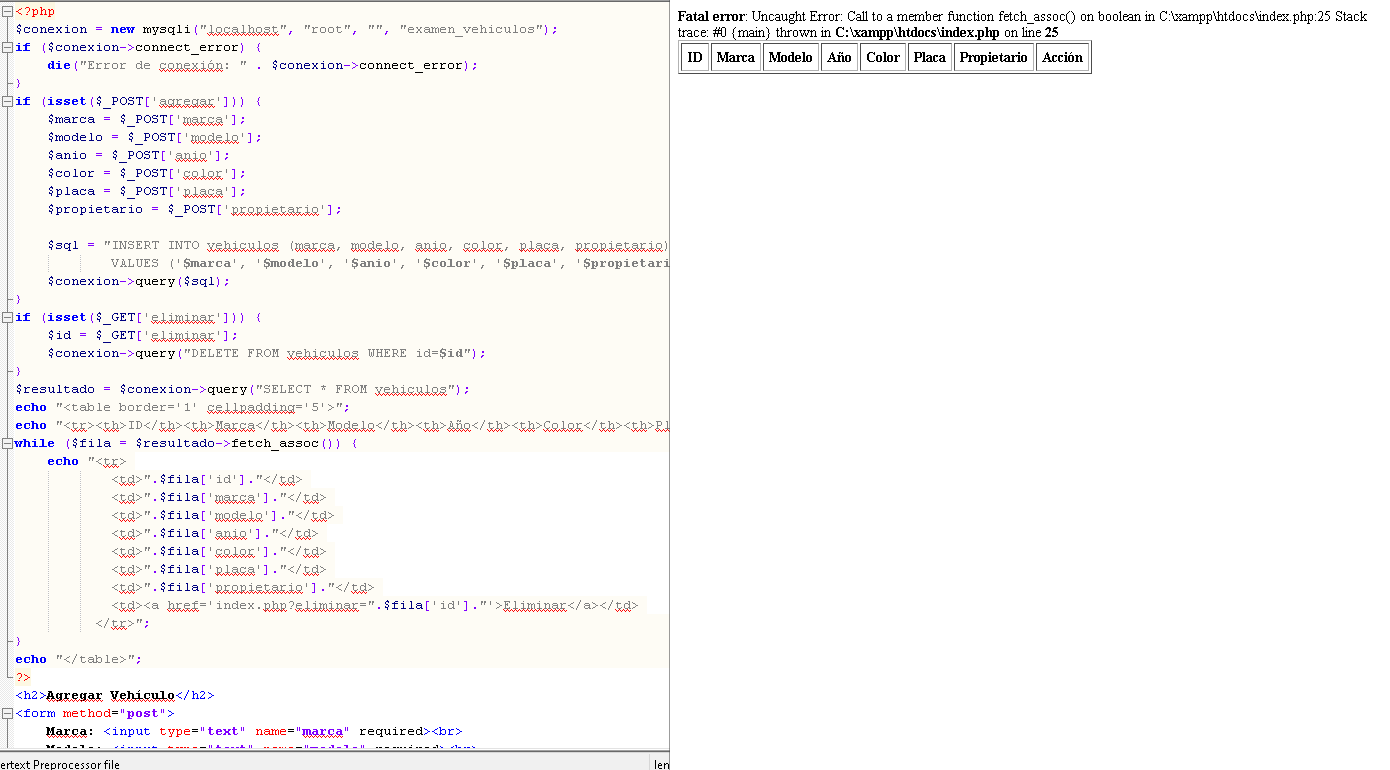This screenshot has width=1390, height=770.
Task: Click the Marca column header
Action: (x=735, y=58)
